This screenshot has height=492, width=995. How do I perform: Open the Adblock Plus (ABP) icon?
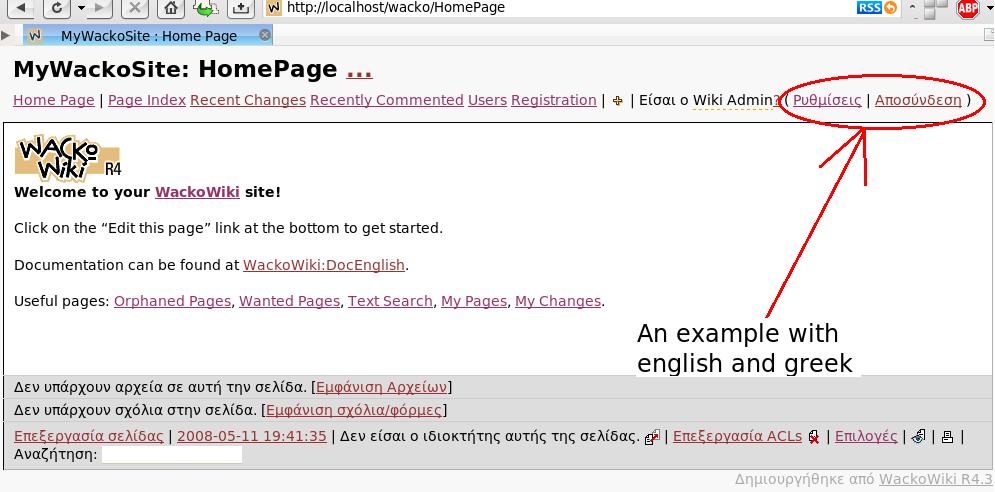click(x=967, y=8)
